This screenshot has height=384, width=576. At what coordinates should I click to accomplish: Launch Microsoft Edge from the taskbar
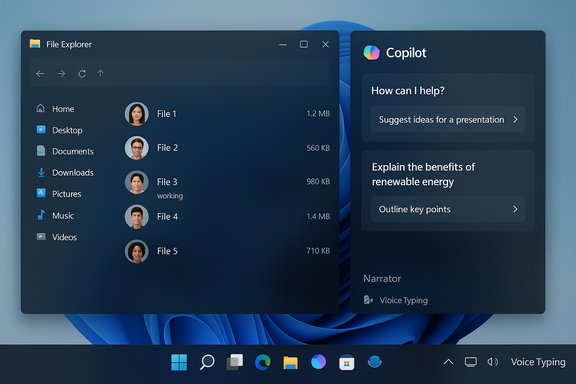263,362
